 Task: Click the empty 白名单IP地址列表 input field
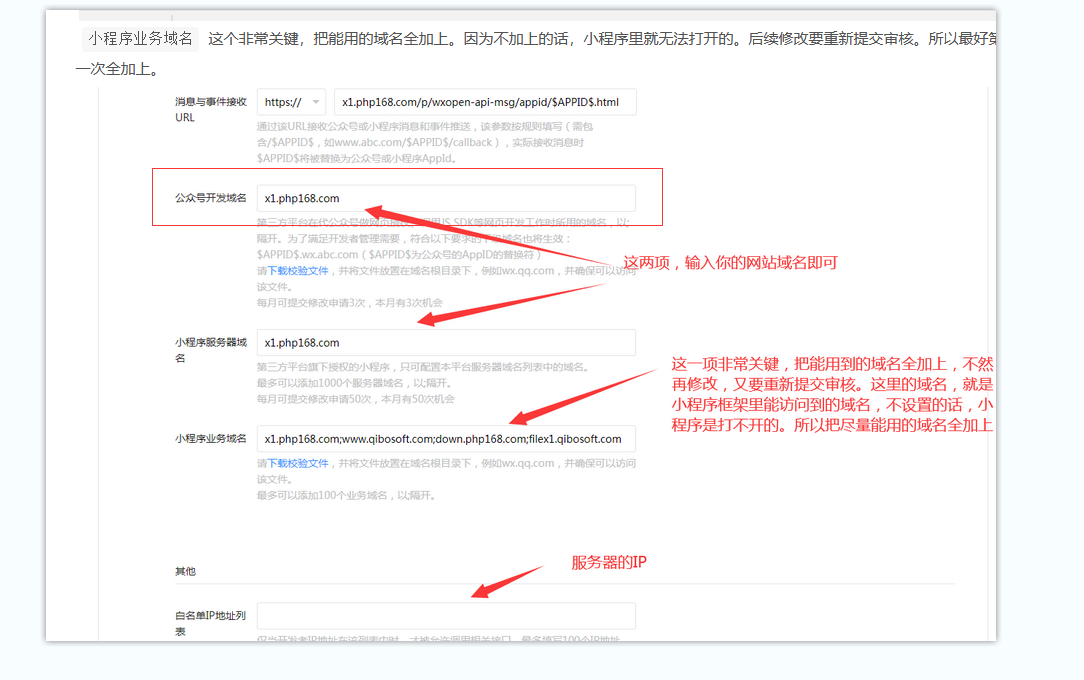[445, 616]
